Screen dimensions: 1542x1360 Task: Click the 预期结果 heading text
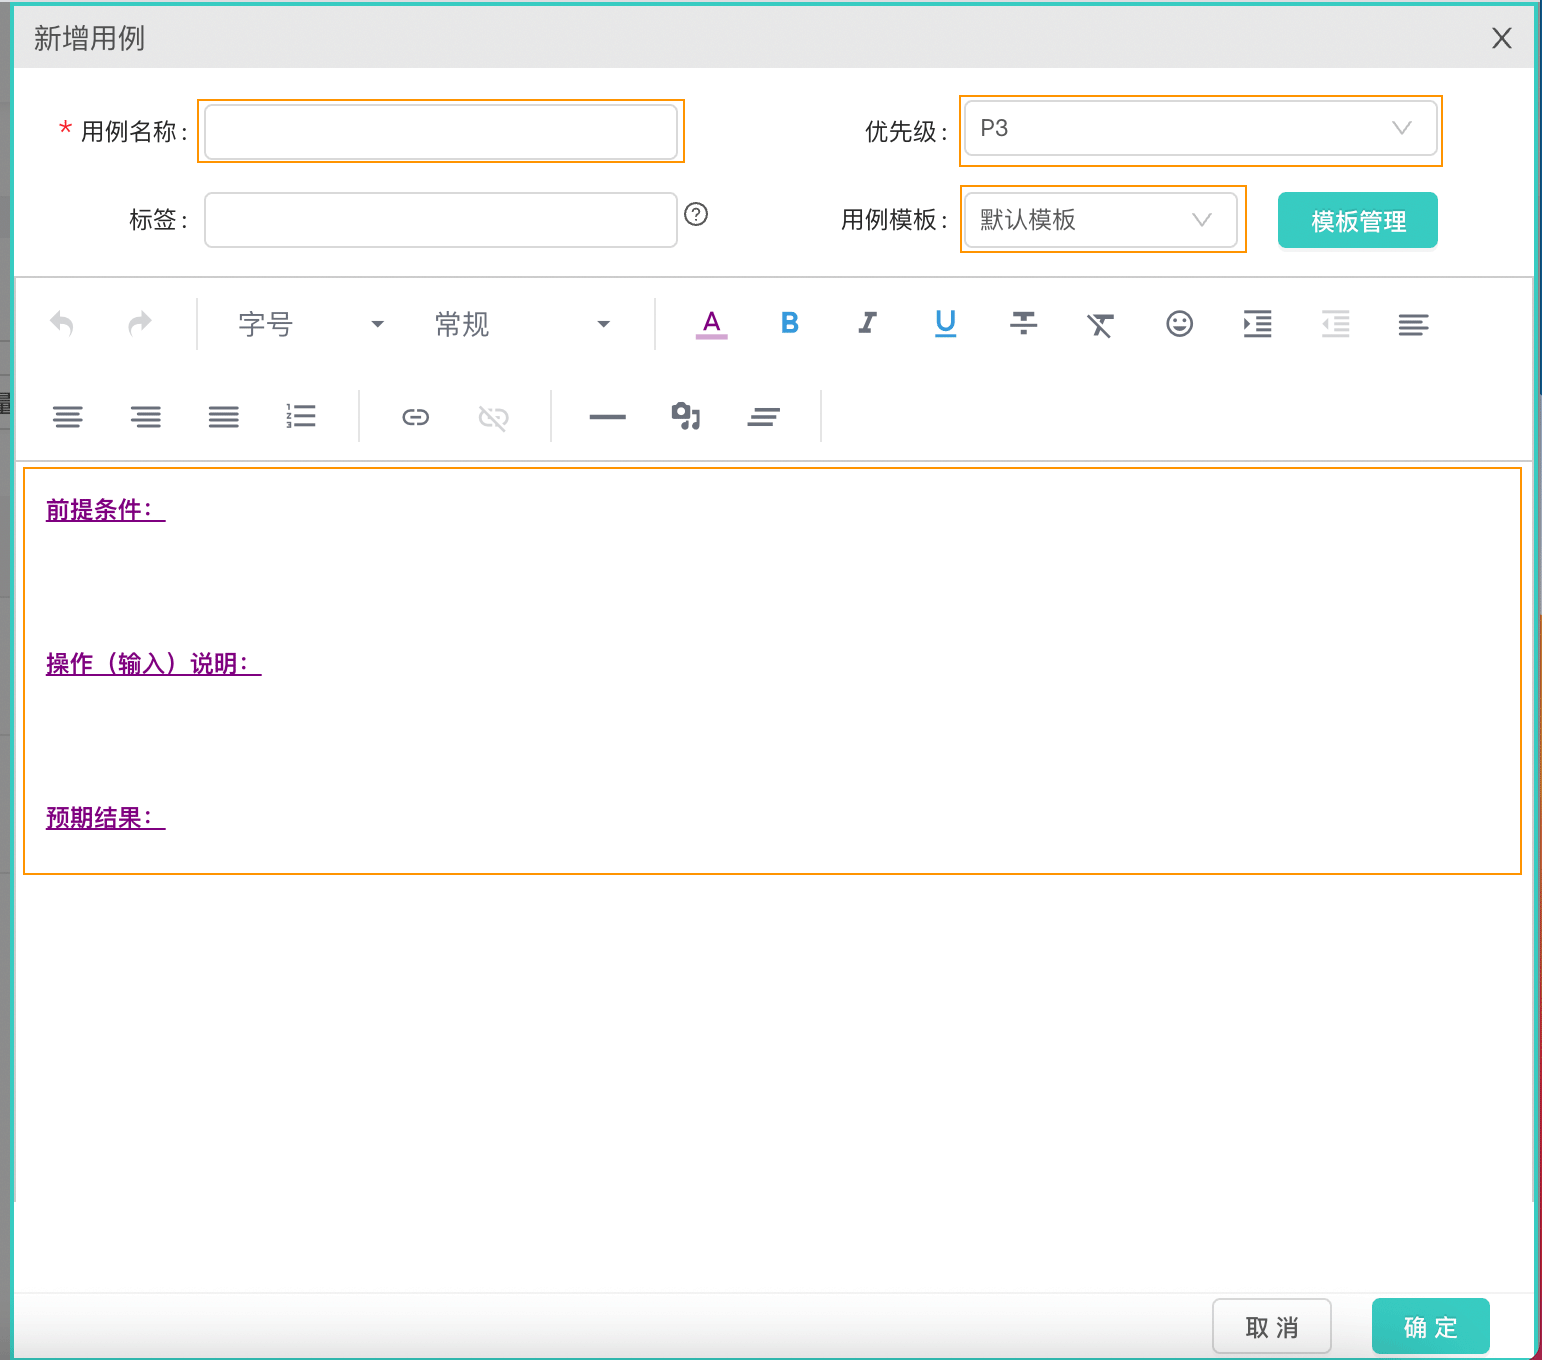[106, 818]
